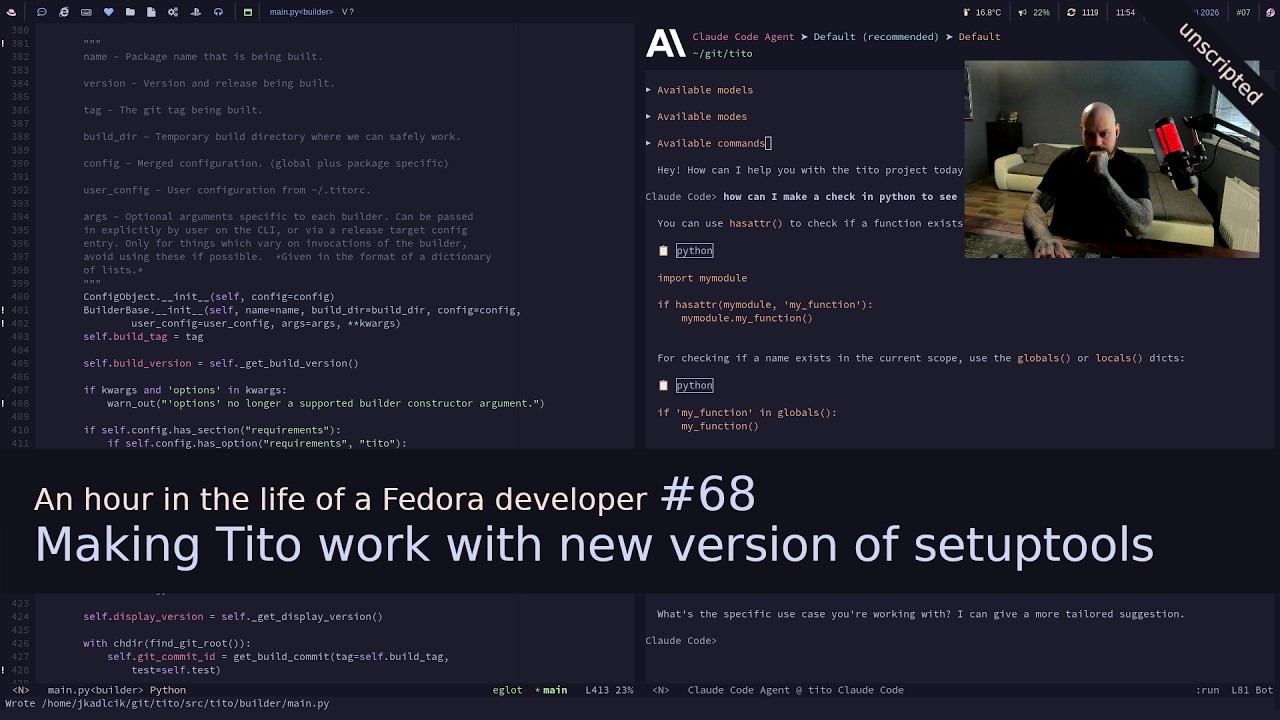Click the 'eglot' modeline indicator

pos(507,690)
